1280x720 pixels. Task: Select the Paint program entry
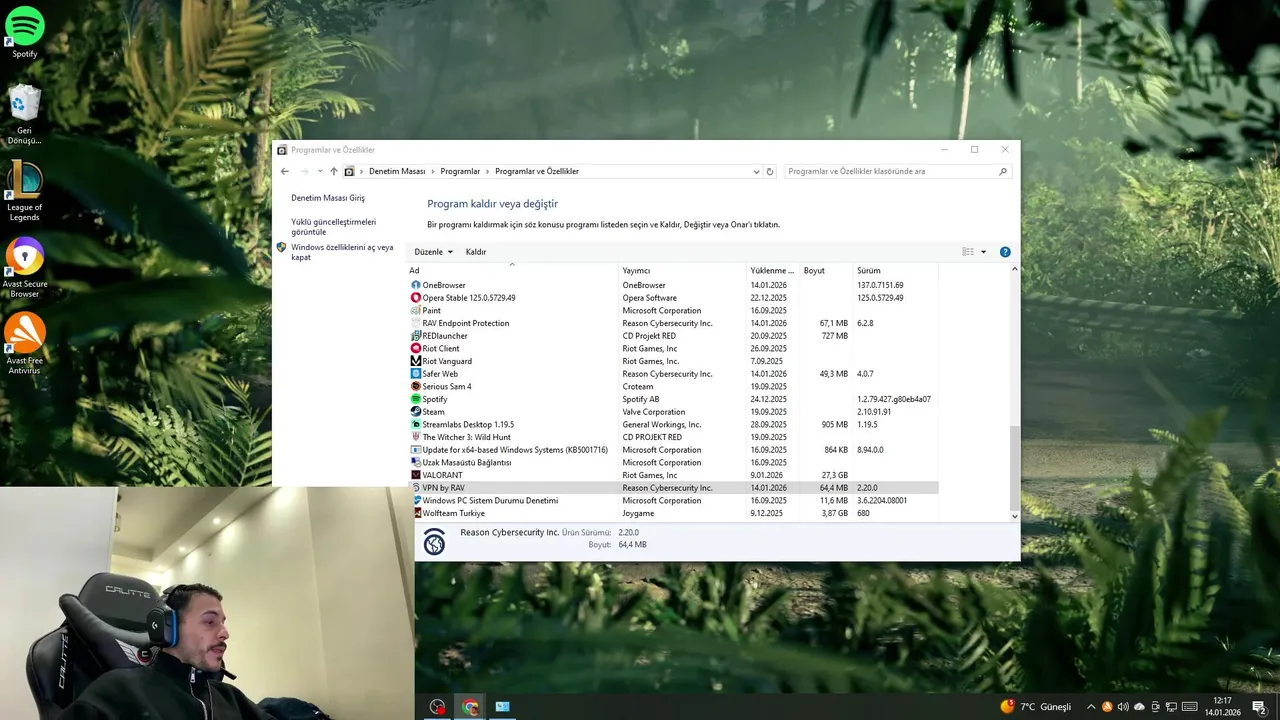coord(431,311)
